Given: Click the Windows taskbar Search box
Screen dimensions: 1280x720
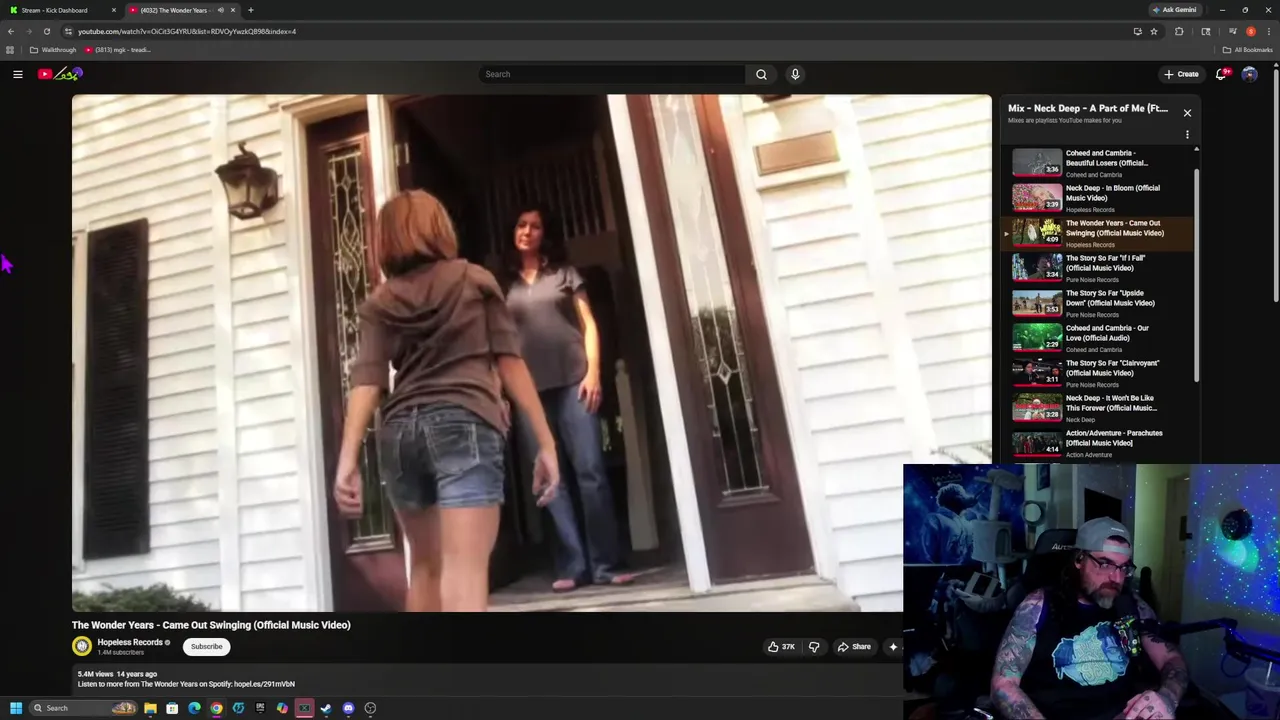Looking at the screenshot, I should [84, 708].
